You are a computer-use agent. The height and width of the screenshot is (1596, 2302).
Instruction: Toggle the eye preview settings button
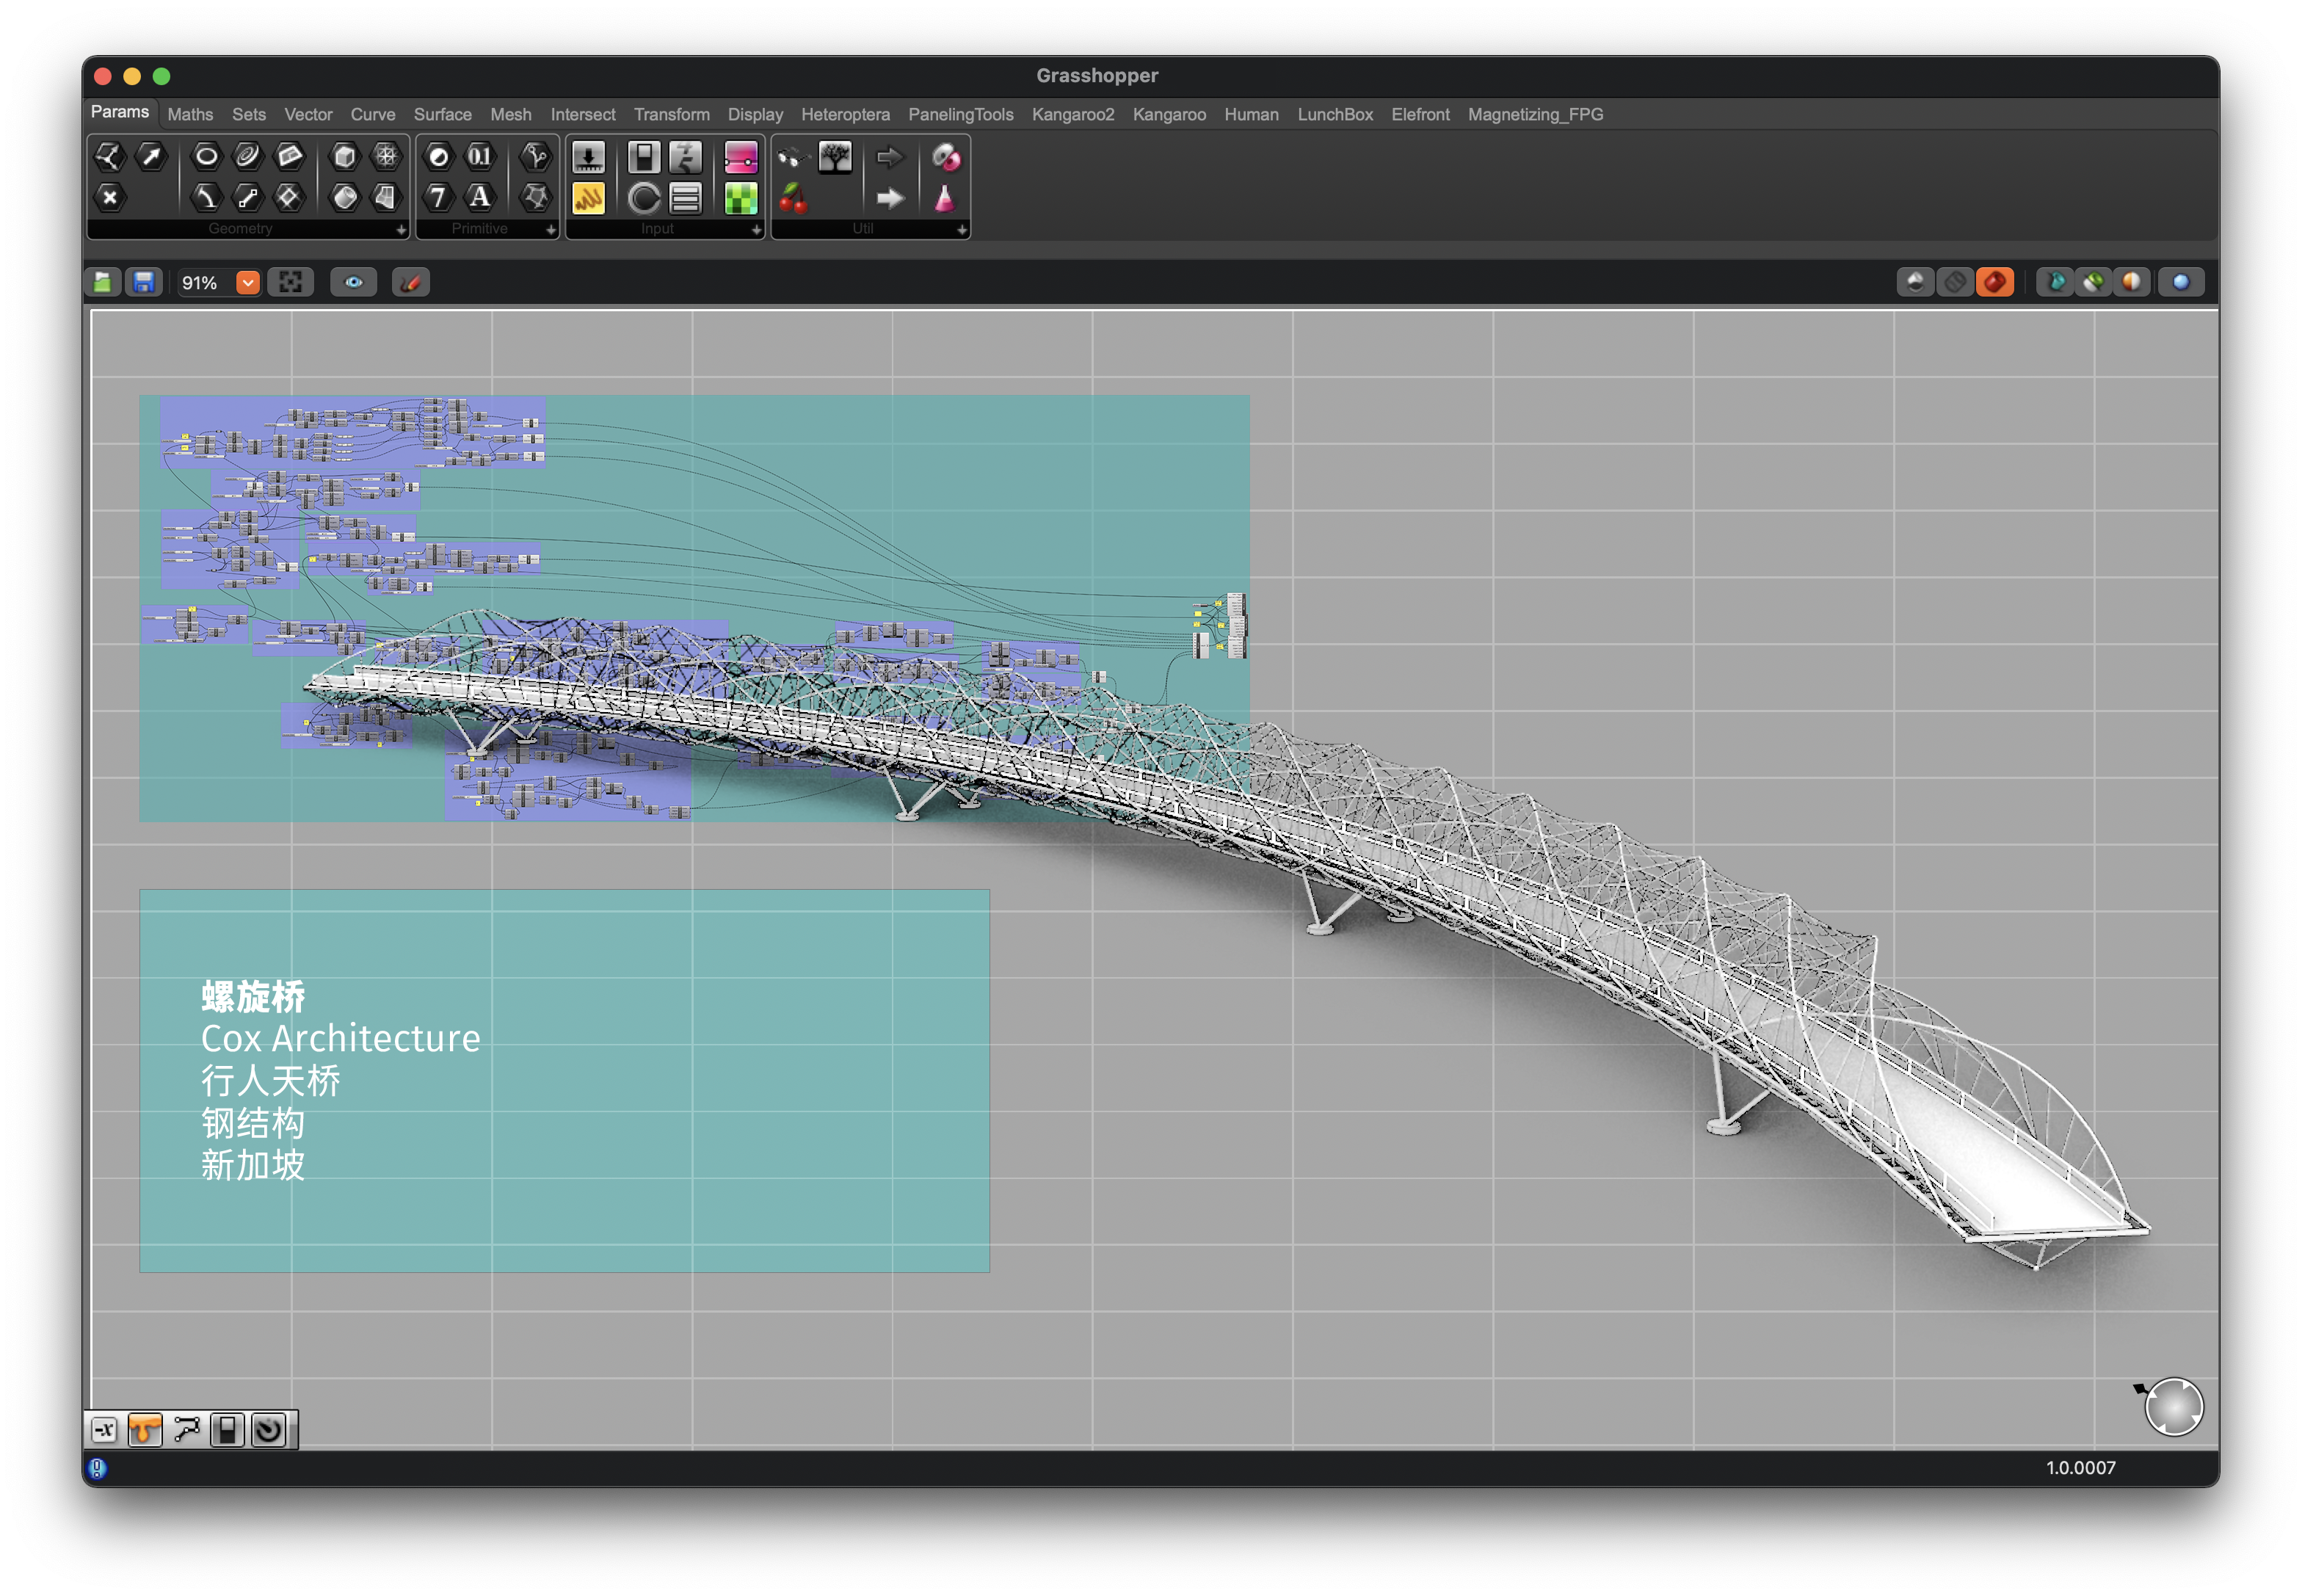[x=353, y=283]
